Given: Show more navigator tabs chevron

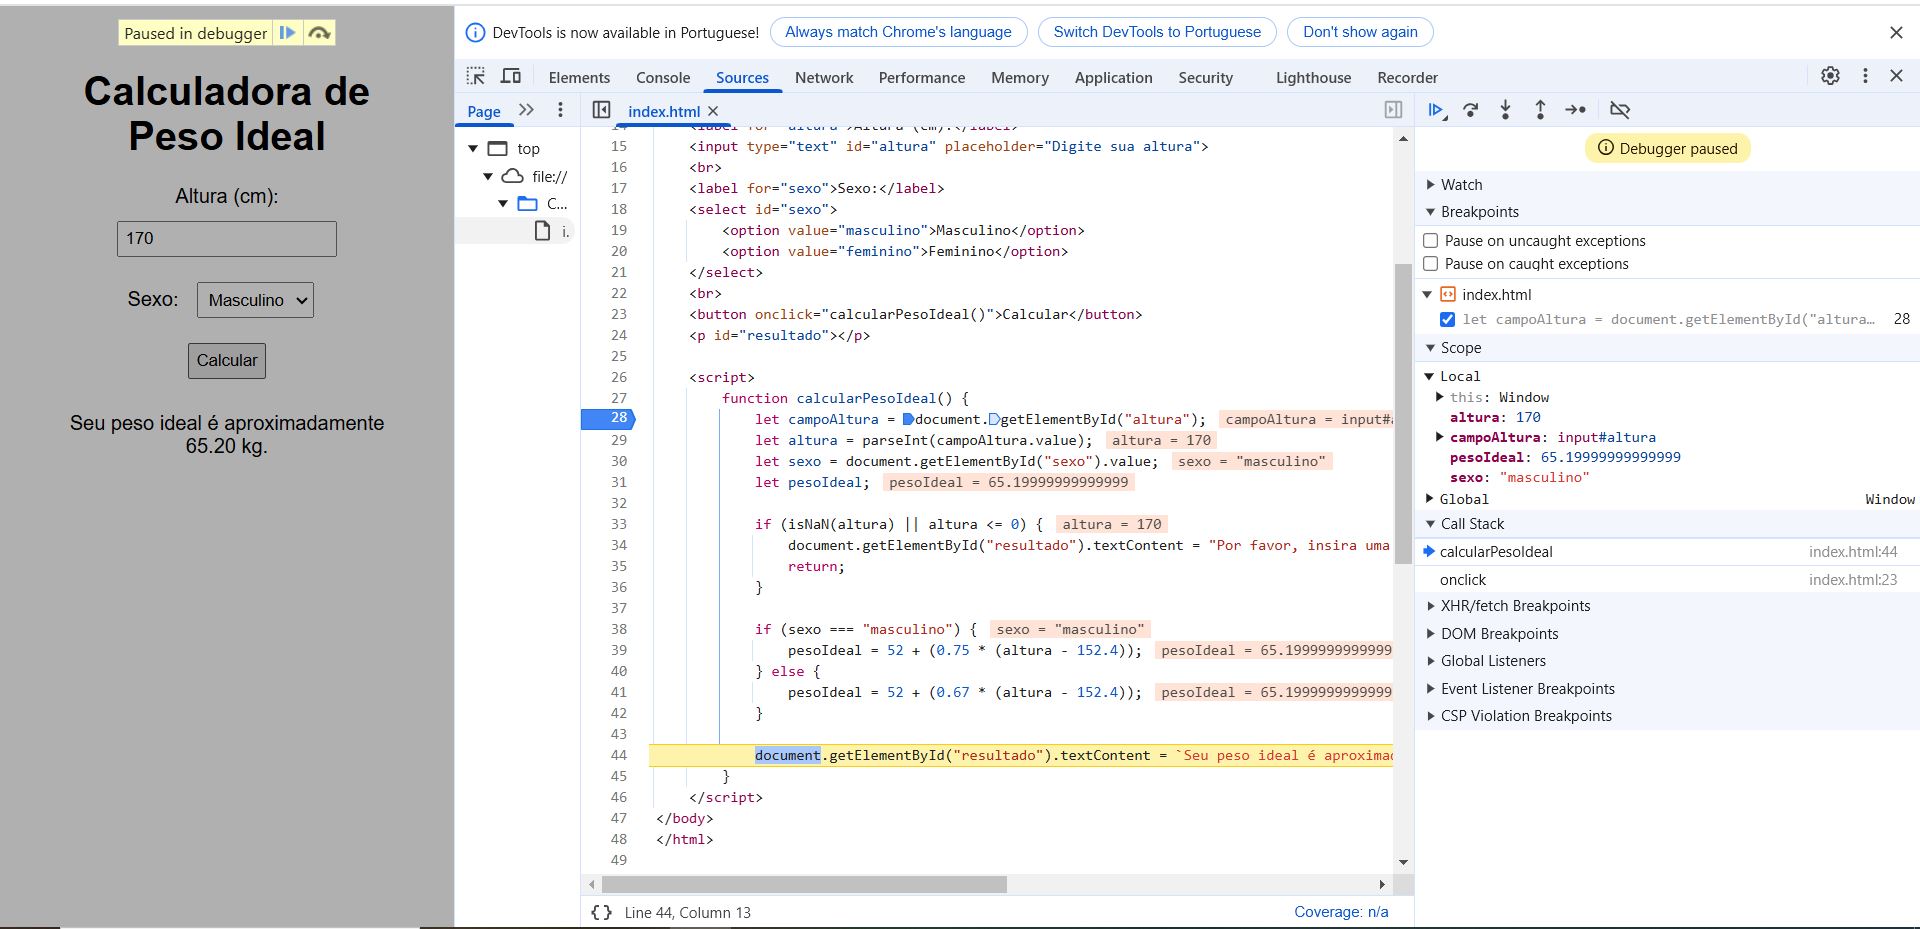Looking at the screenshot, I should (x=527, y=110).
